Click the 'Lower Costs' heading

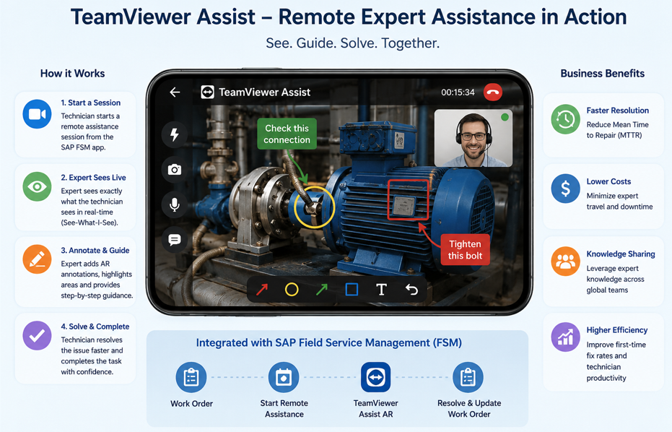click(609, 182)
